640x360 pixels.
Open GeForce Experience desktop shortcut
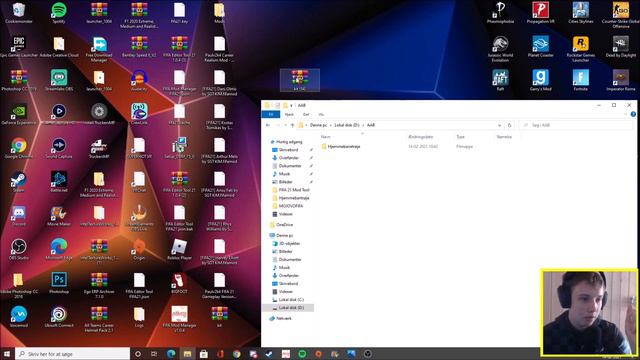(18, 114)
